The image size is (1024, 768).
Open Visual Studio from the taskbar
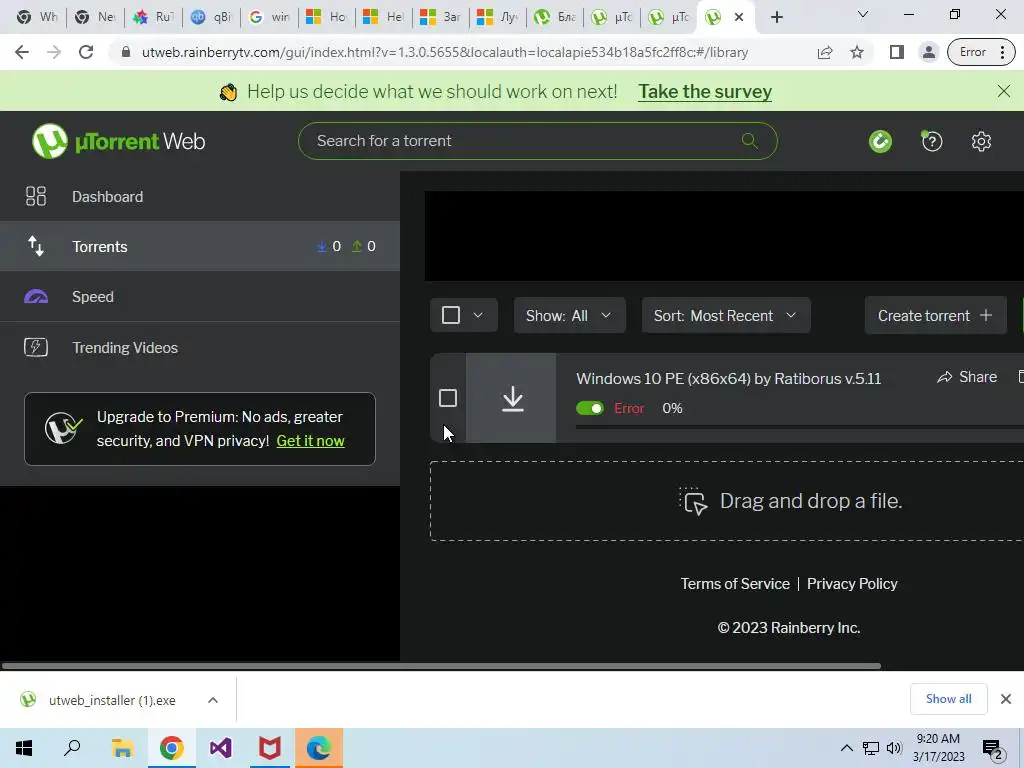[x=221, y=748]
